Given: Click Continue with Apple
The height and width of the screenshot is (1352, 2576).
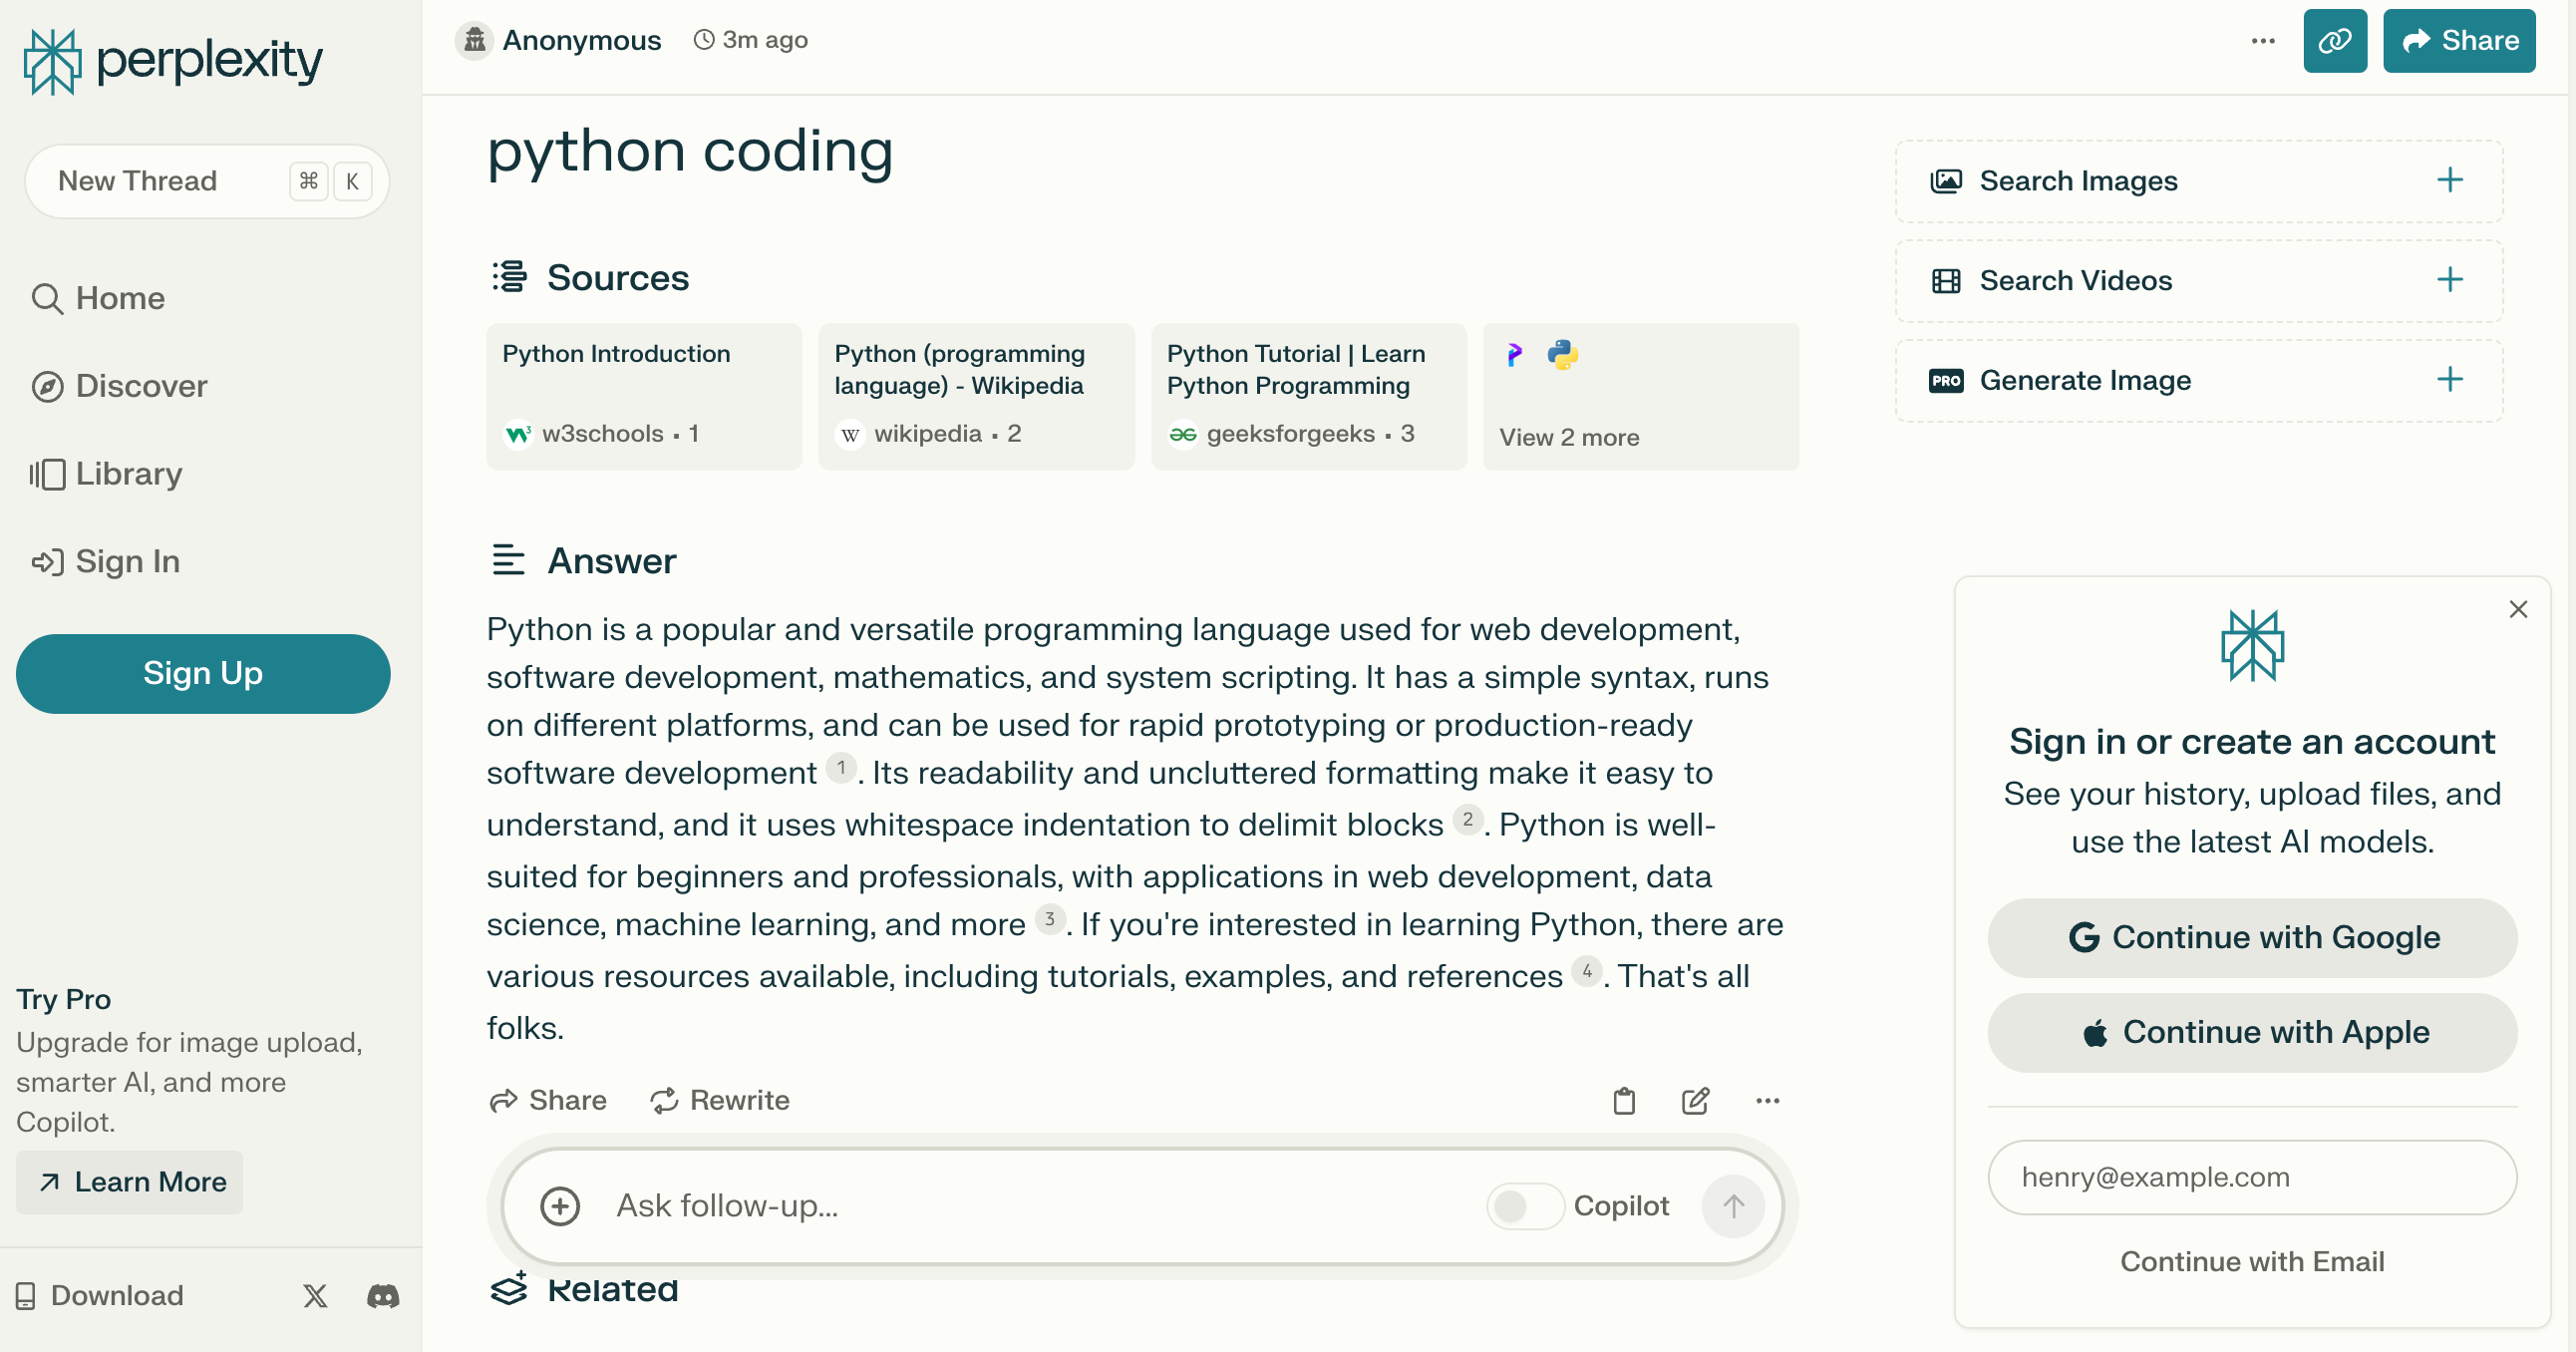Looking at the screenshot, I should (2252, 1033).
